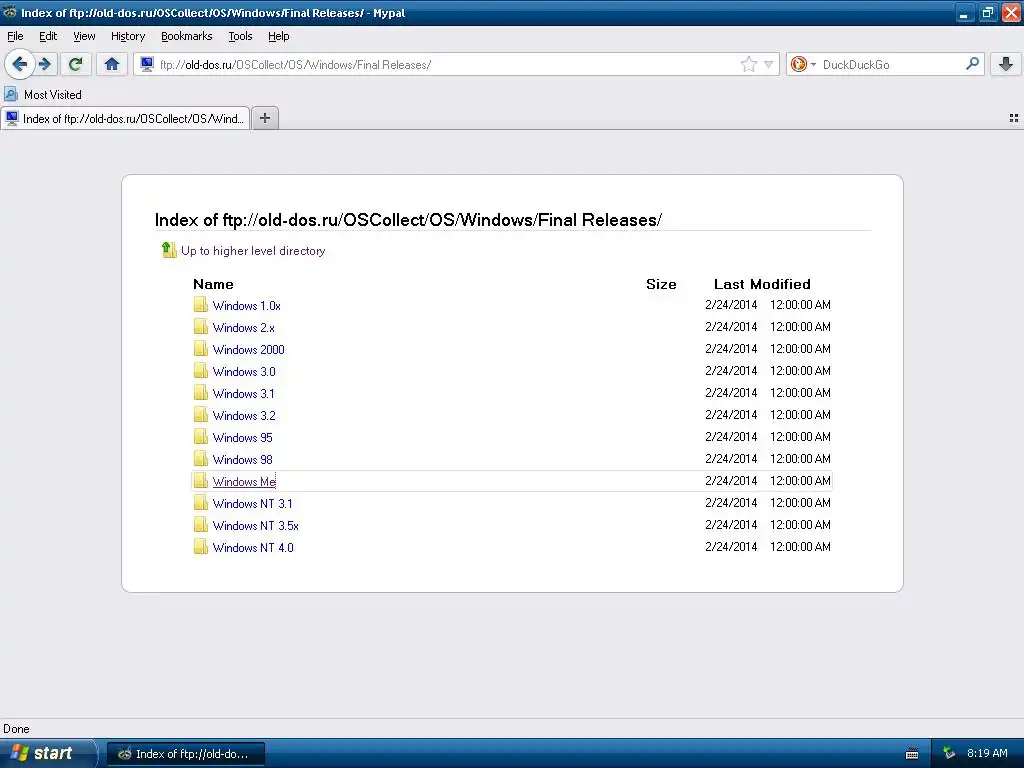Click the folder icon beside Windows 2000
The height and width of the screenshot is (768, 1024).
tap(200, 349)
